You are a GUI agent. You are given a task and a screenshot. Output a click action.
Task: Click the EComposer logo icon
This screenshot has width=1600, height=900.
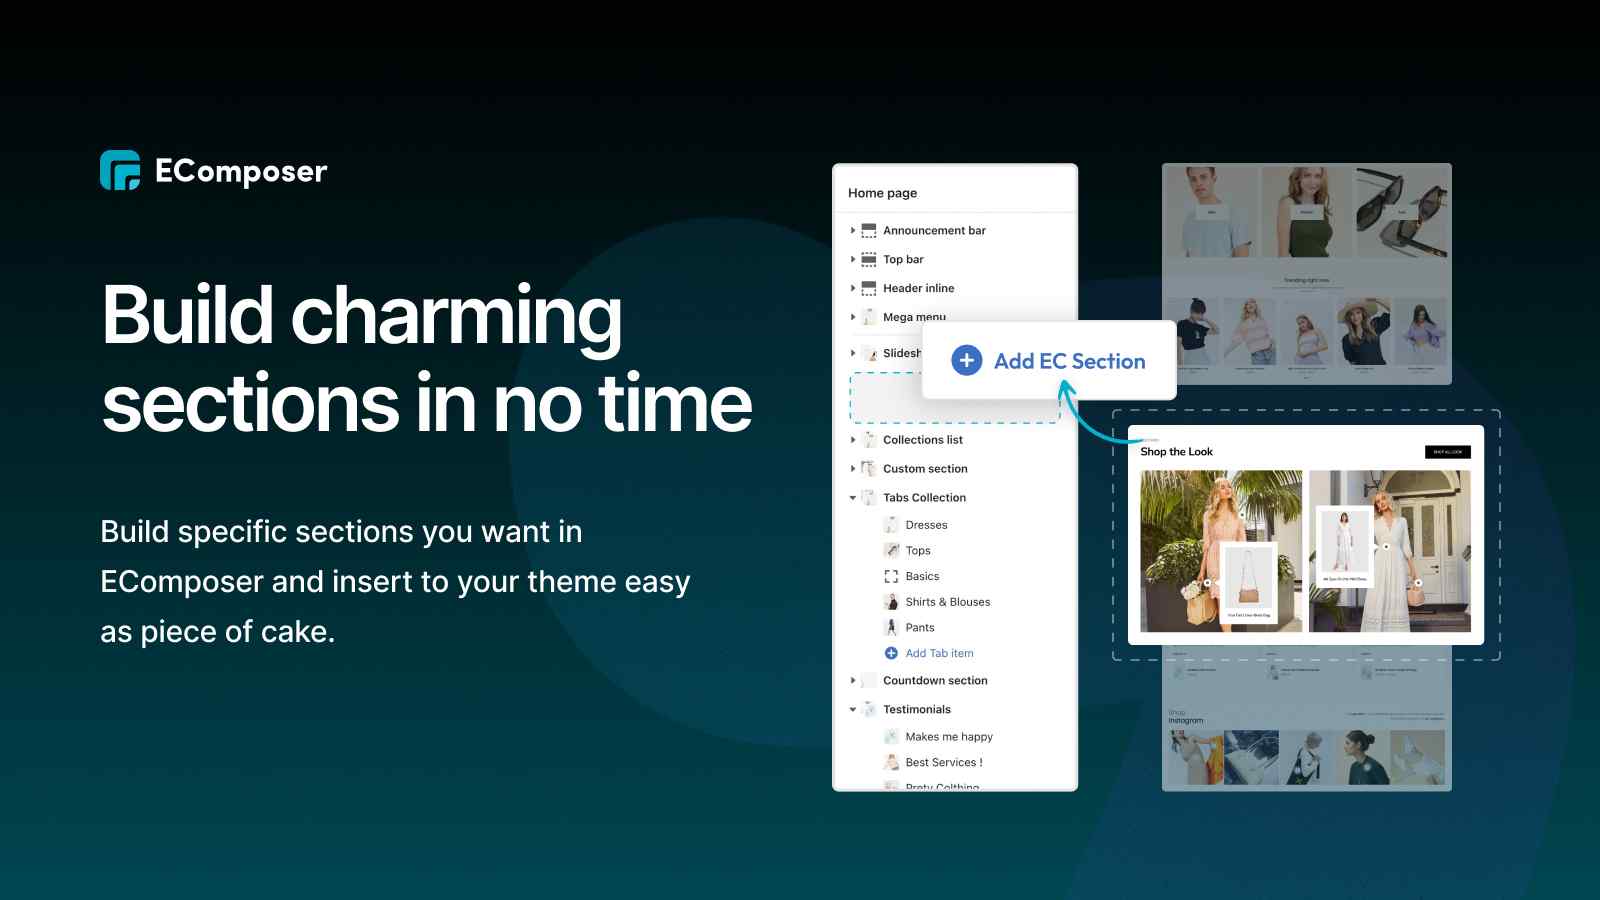pos(120,170)
